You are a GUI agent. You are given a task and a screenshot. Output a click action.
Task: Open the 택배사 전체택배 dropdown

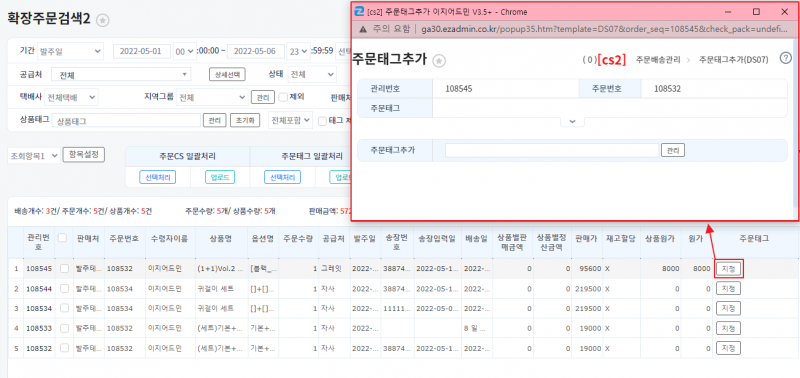tap(71, 97)
